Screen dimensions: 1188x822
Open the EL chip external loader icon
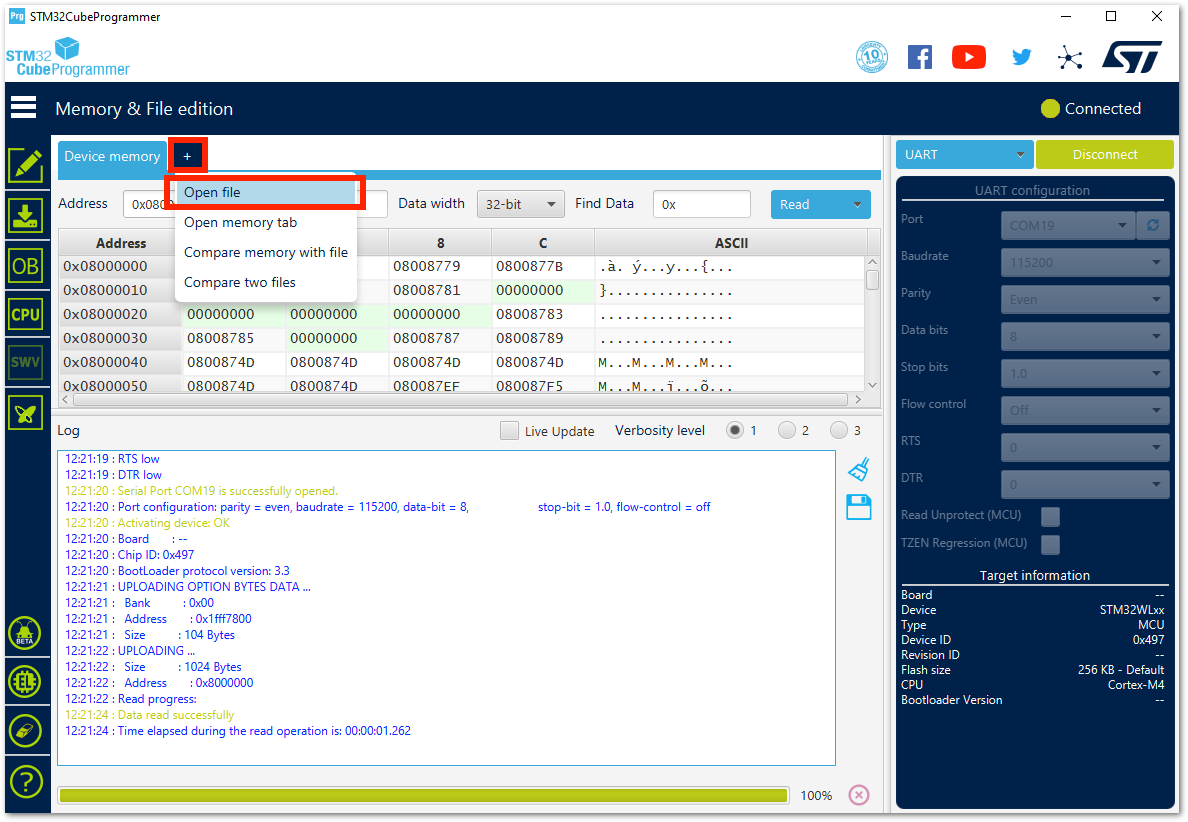(25, 682)
